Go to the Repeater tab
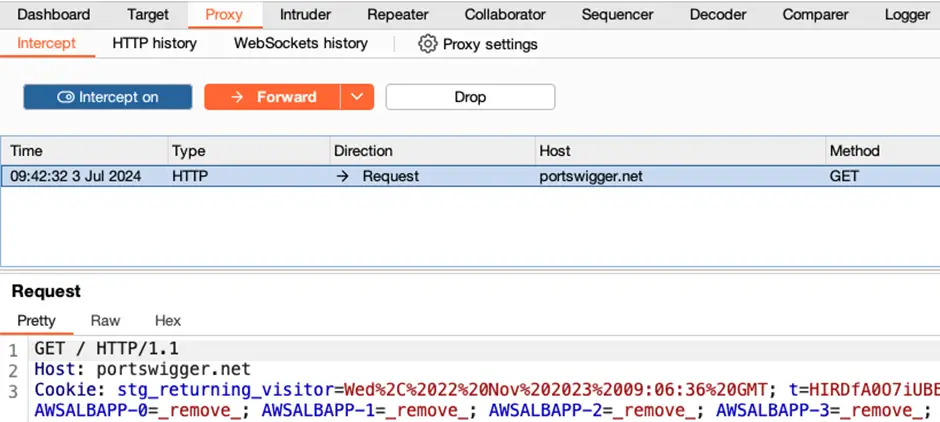 pos(397,15)
